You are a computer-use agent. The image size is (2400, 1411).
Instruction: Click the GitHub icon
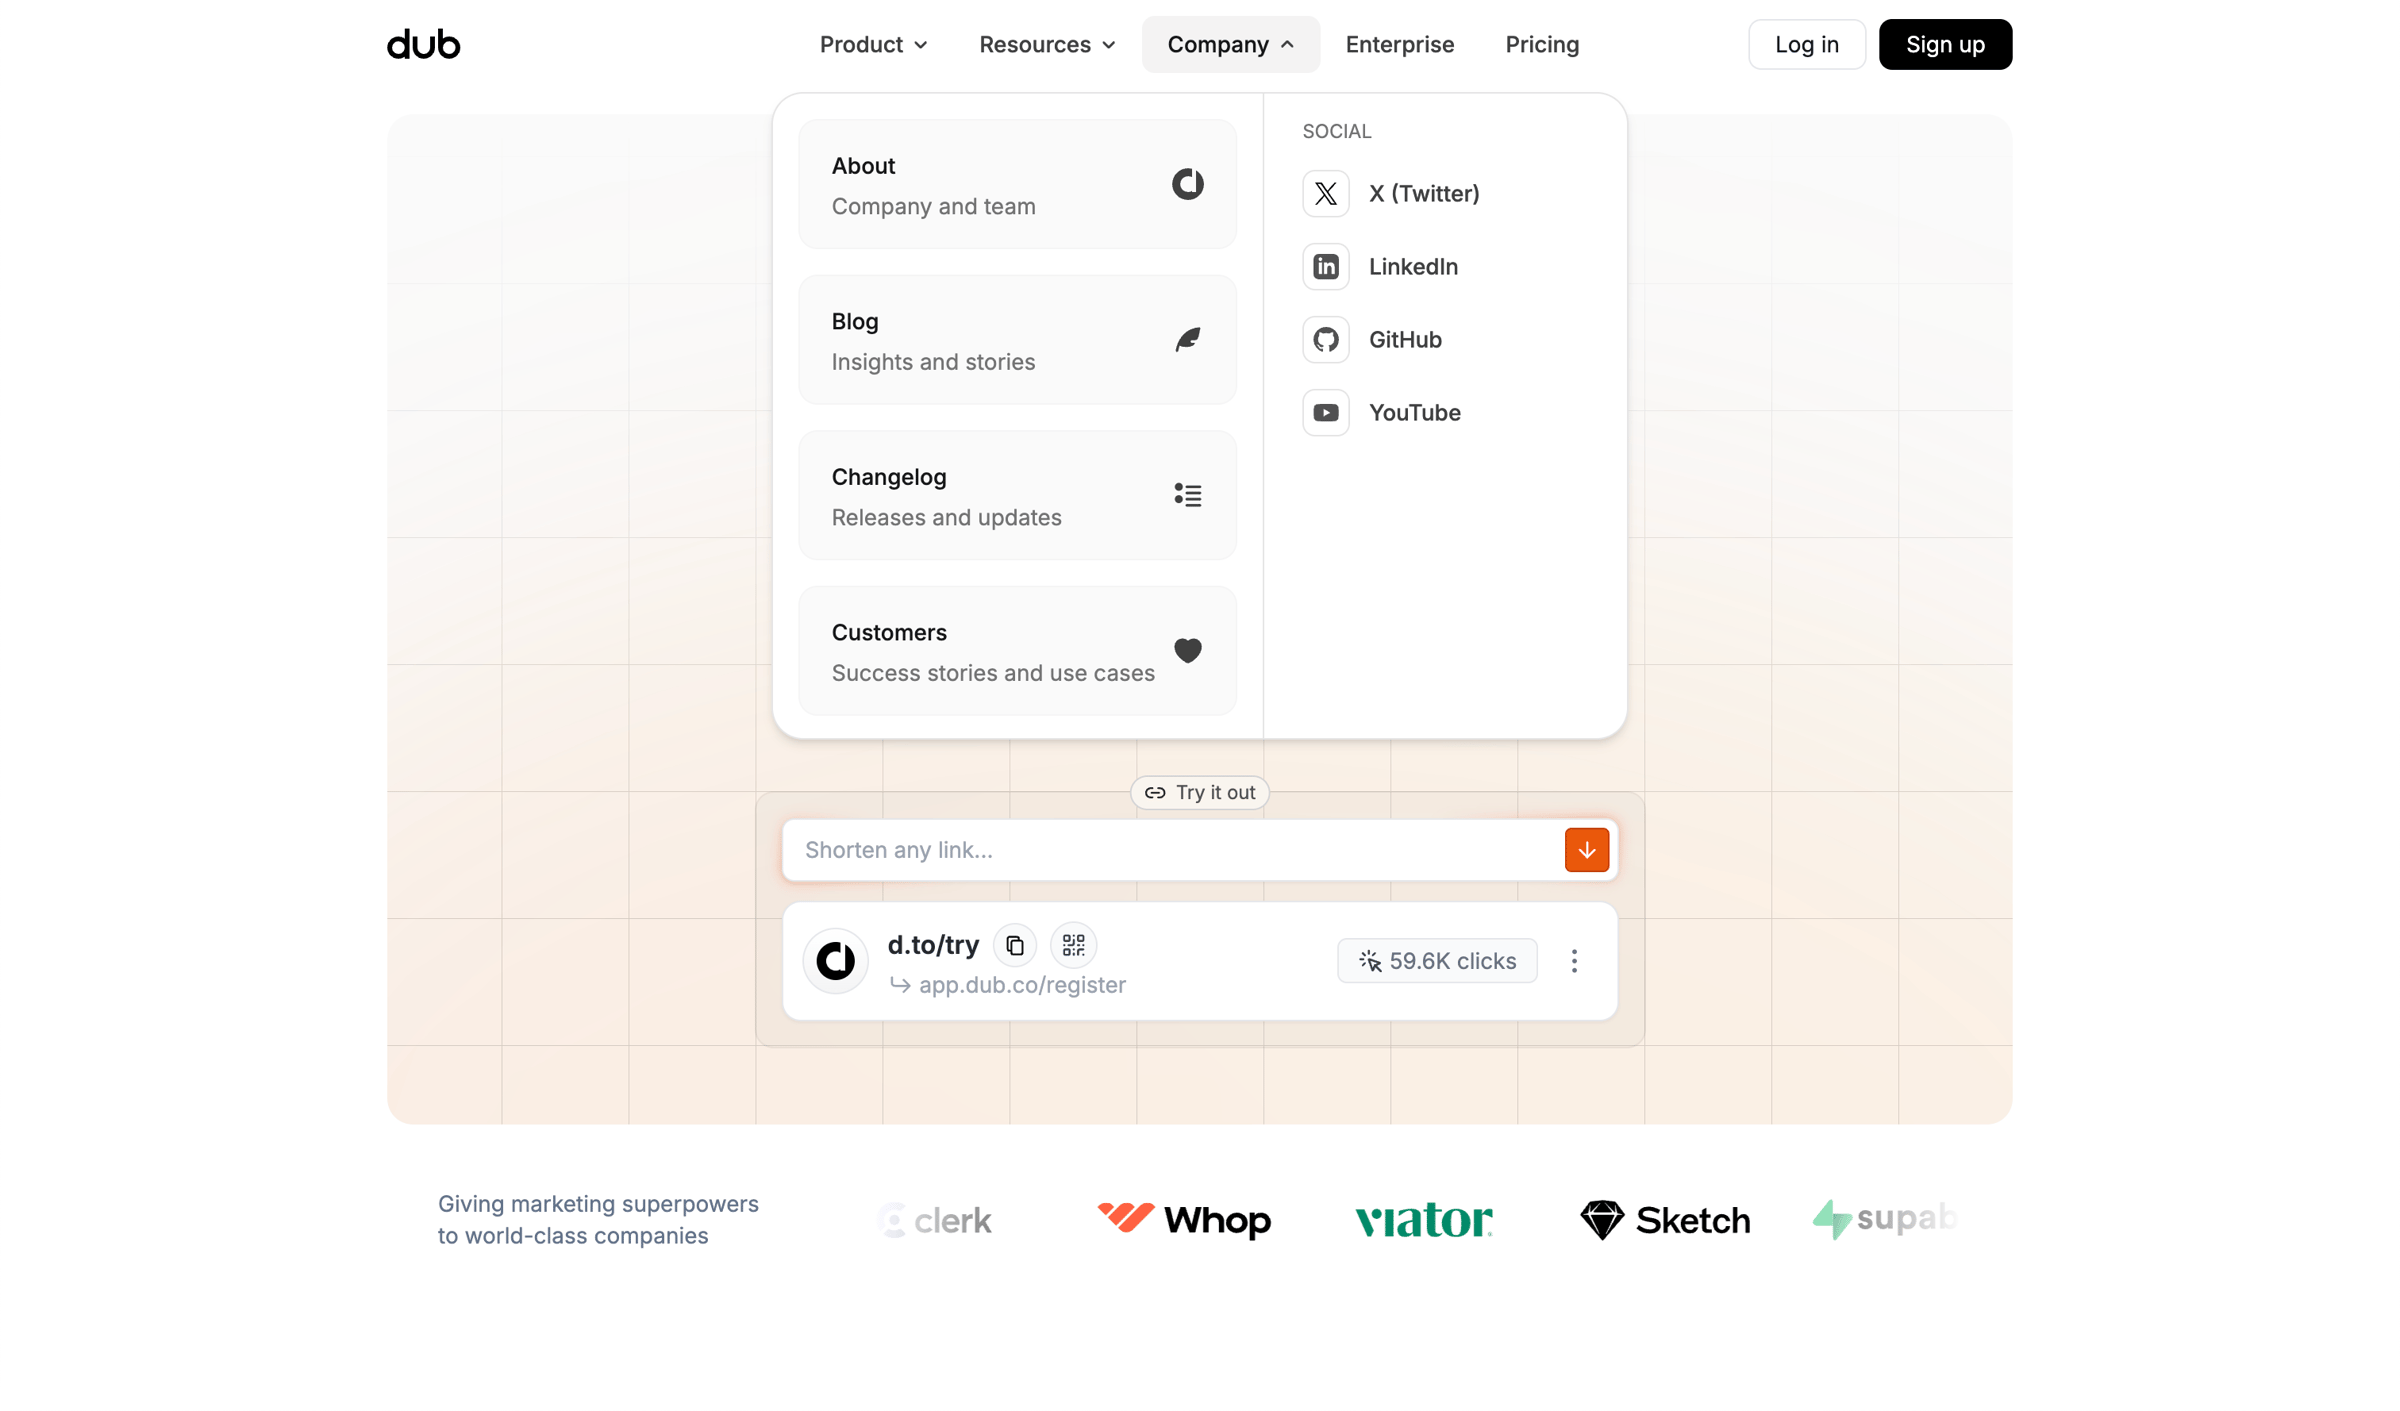coord(1325,340)
